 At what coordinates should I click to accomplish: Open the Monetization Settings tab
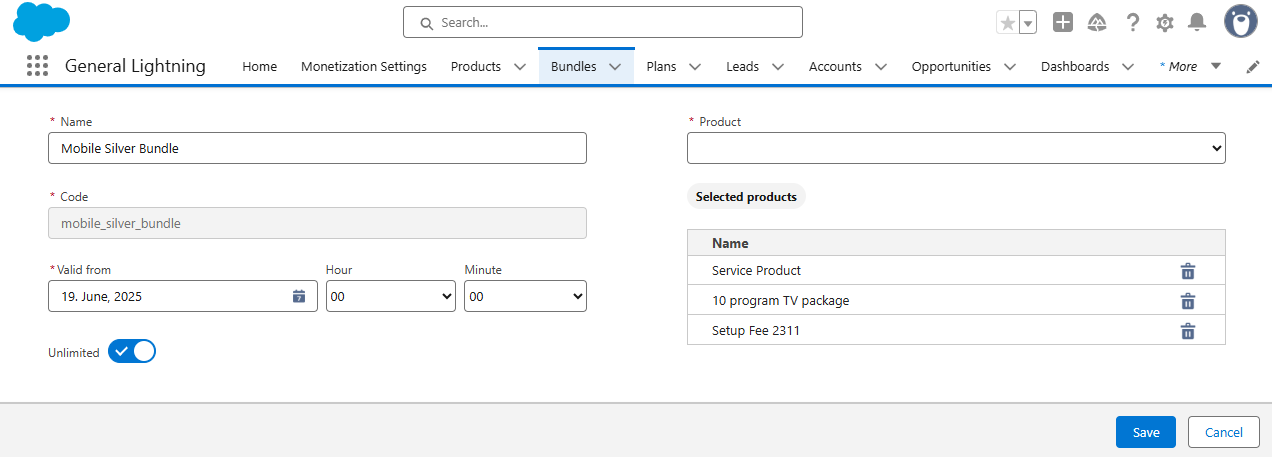click(364, 67)
